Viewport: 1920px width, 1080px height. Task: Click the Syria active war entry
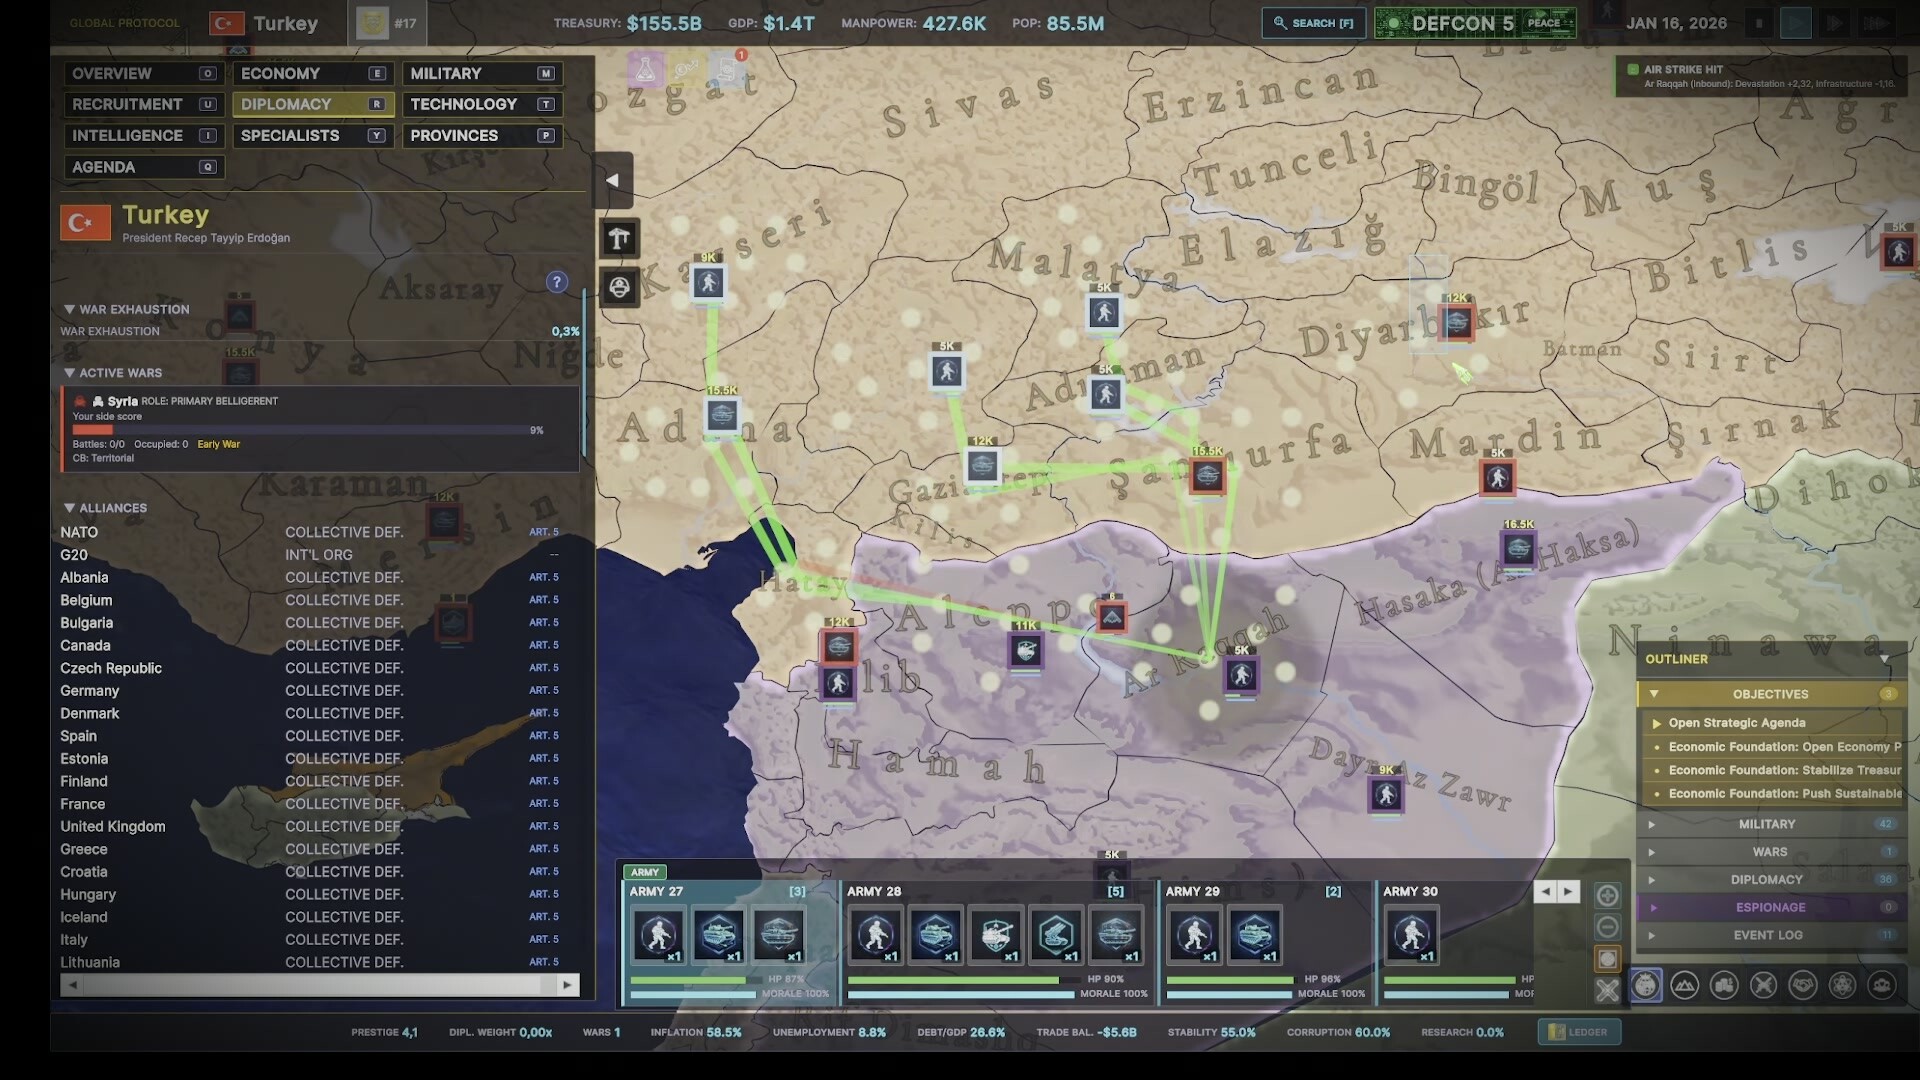pos(319,429)
